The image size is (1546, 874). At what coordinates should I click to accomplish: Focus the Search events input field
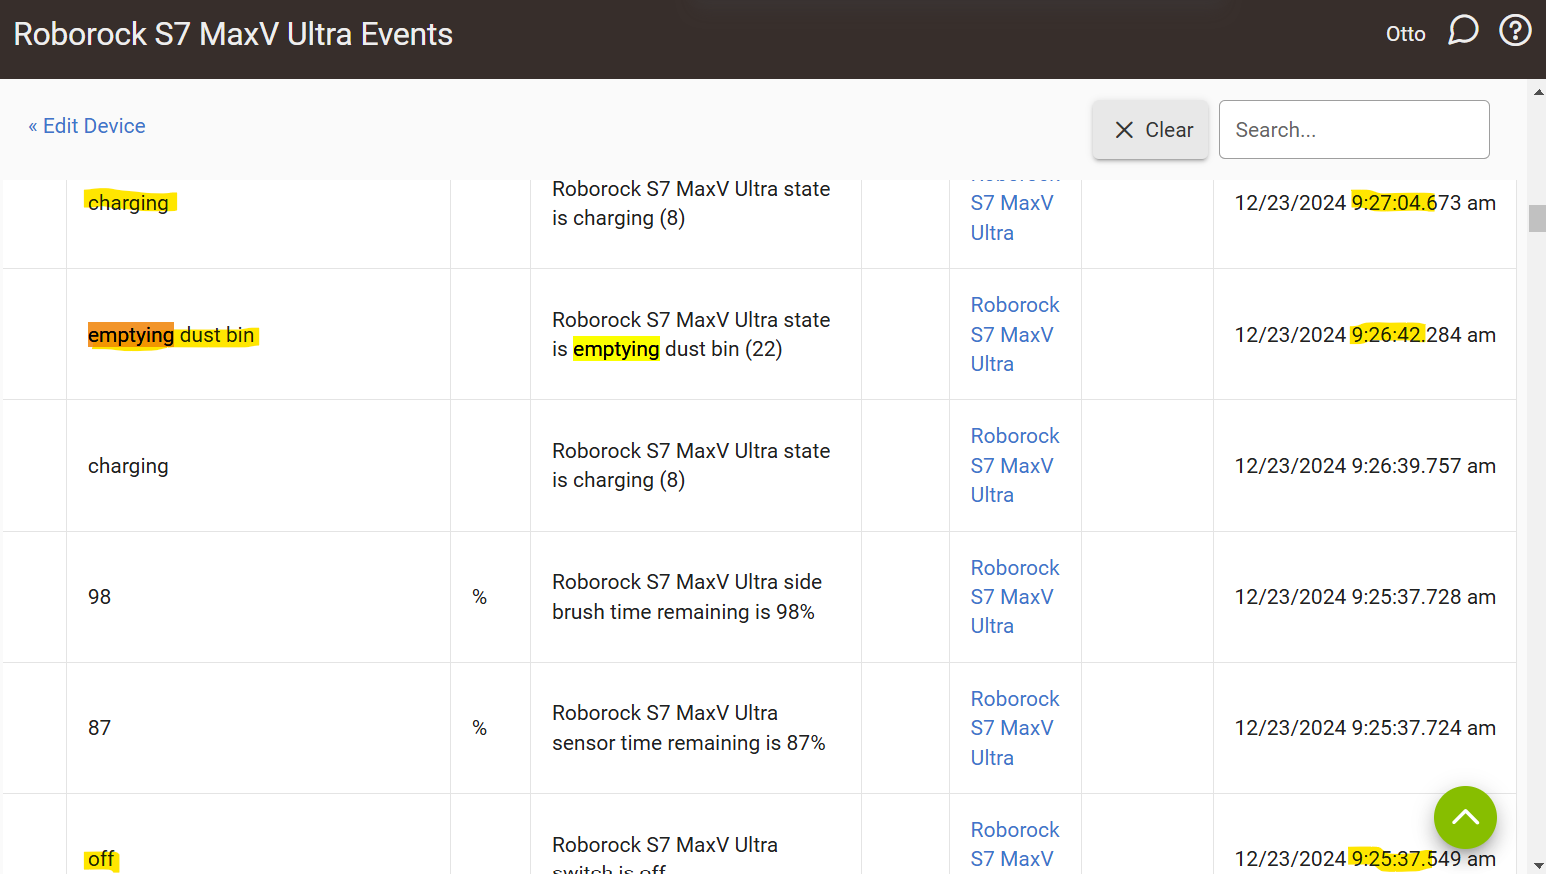click(1354, 130)
